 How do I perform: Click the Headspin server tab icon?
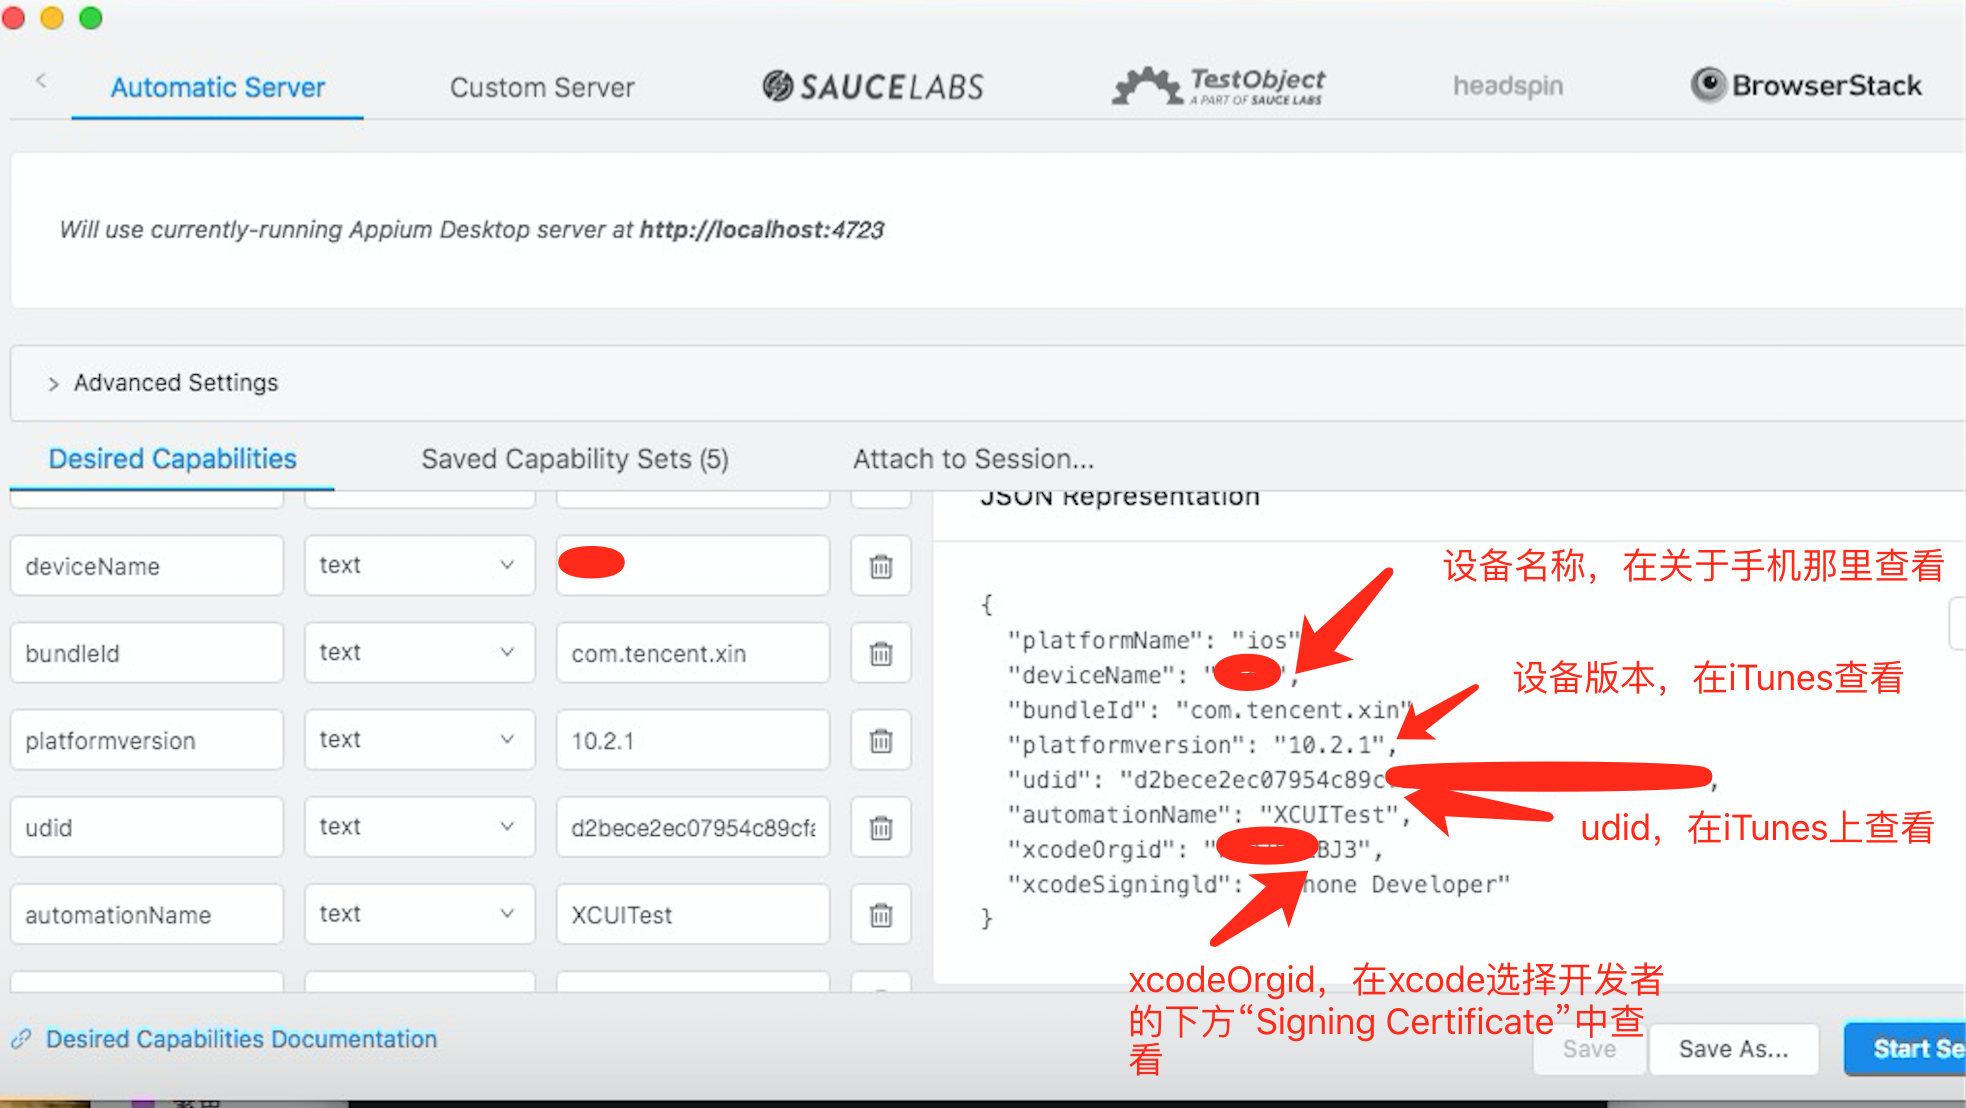[x=1506, y=85]
